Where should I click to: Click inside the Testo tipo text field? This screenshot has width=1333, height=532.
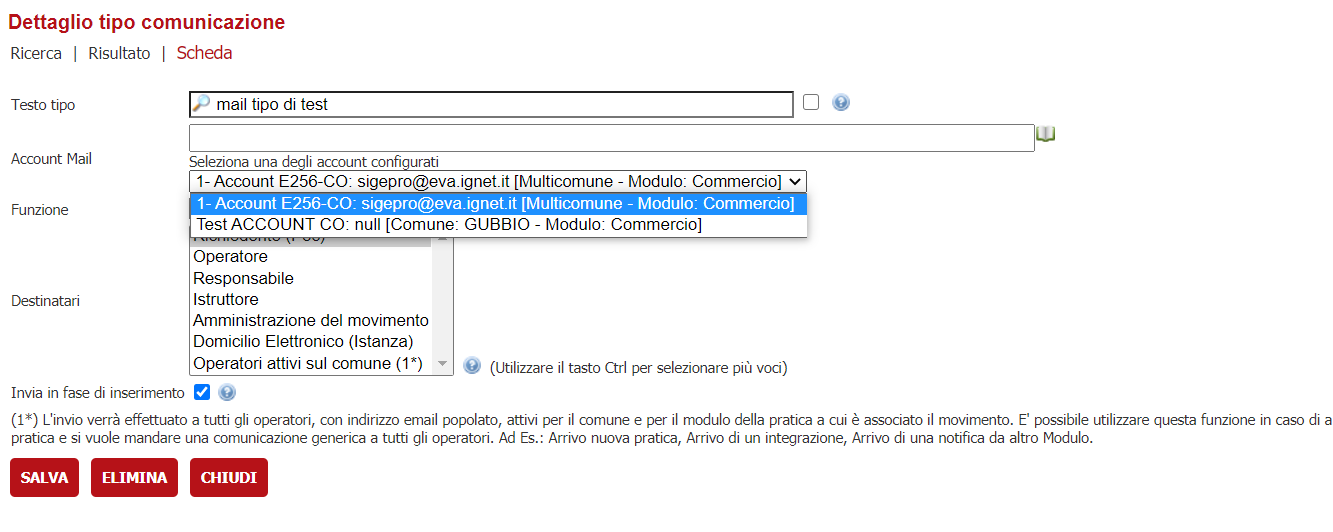click(x=500, y=104)
